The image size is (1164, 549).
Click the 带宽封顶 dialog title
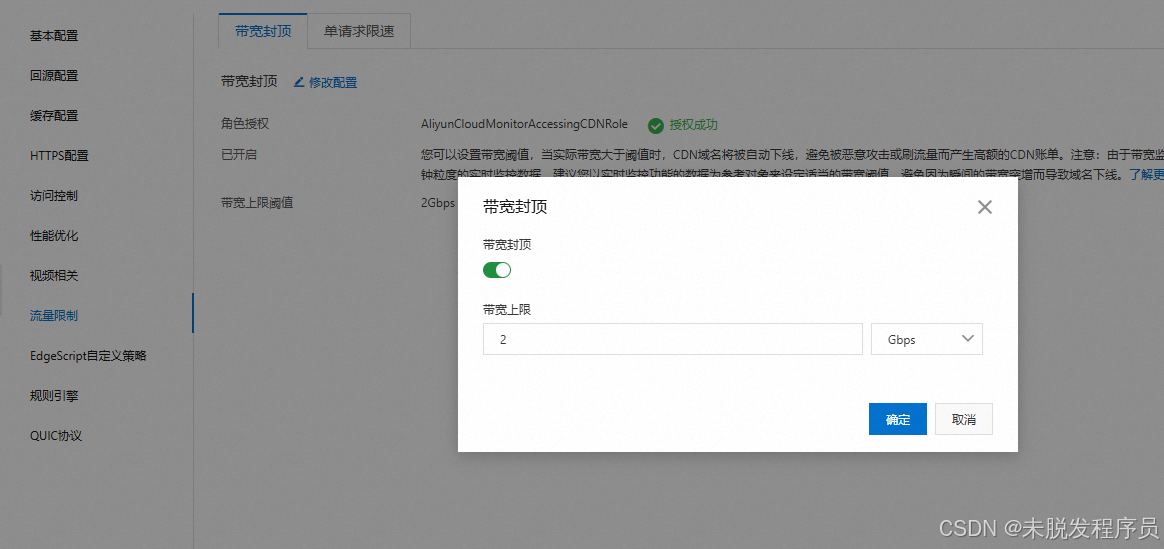515,207
